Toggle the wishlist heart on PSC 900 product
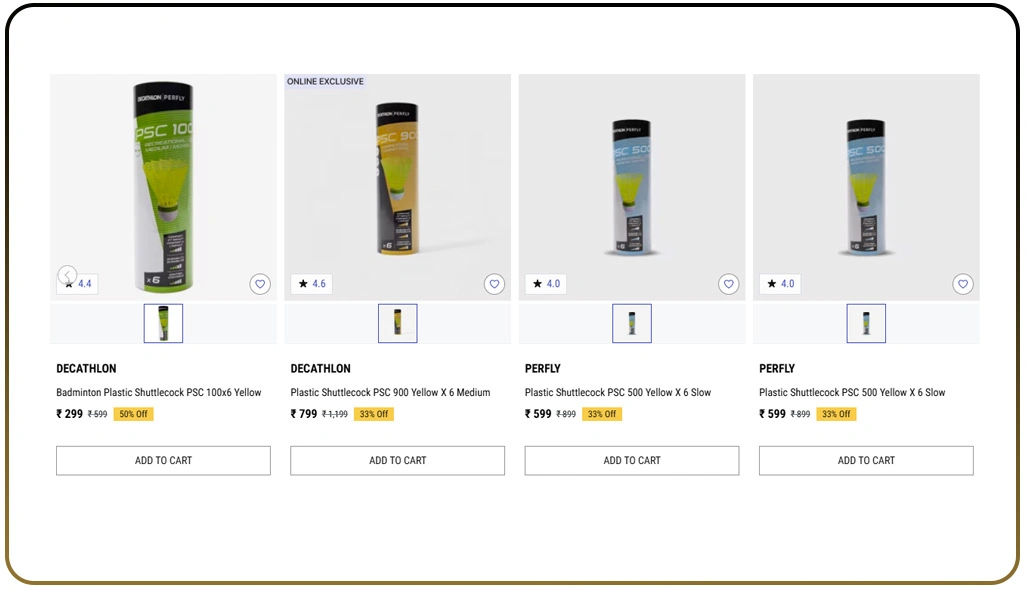The image size is (1026, 589). click(x=494, y=284)
